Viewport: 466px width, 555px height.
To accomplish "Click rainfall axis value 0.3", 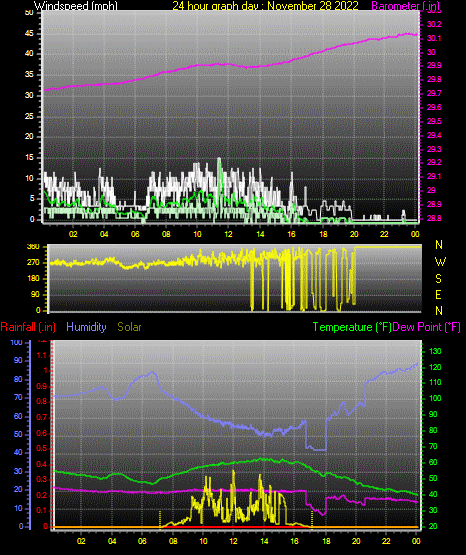I will click(42, 480).
